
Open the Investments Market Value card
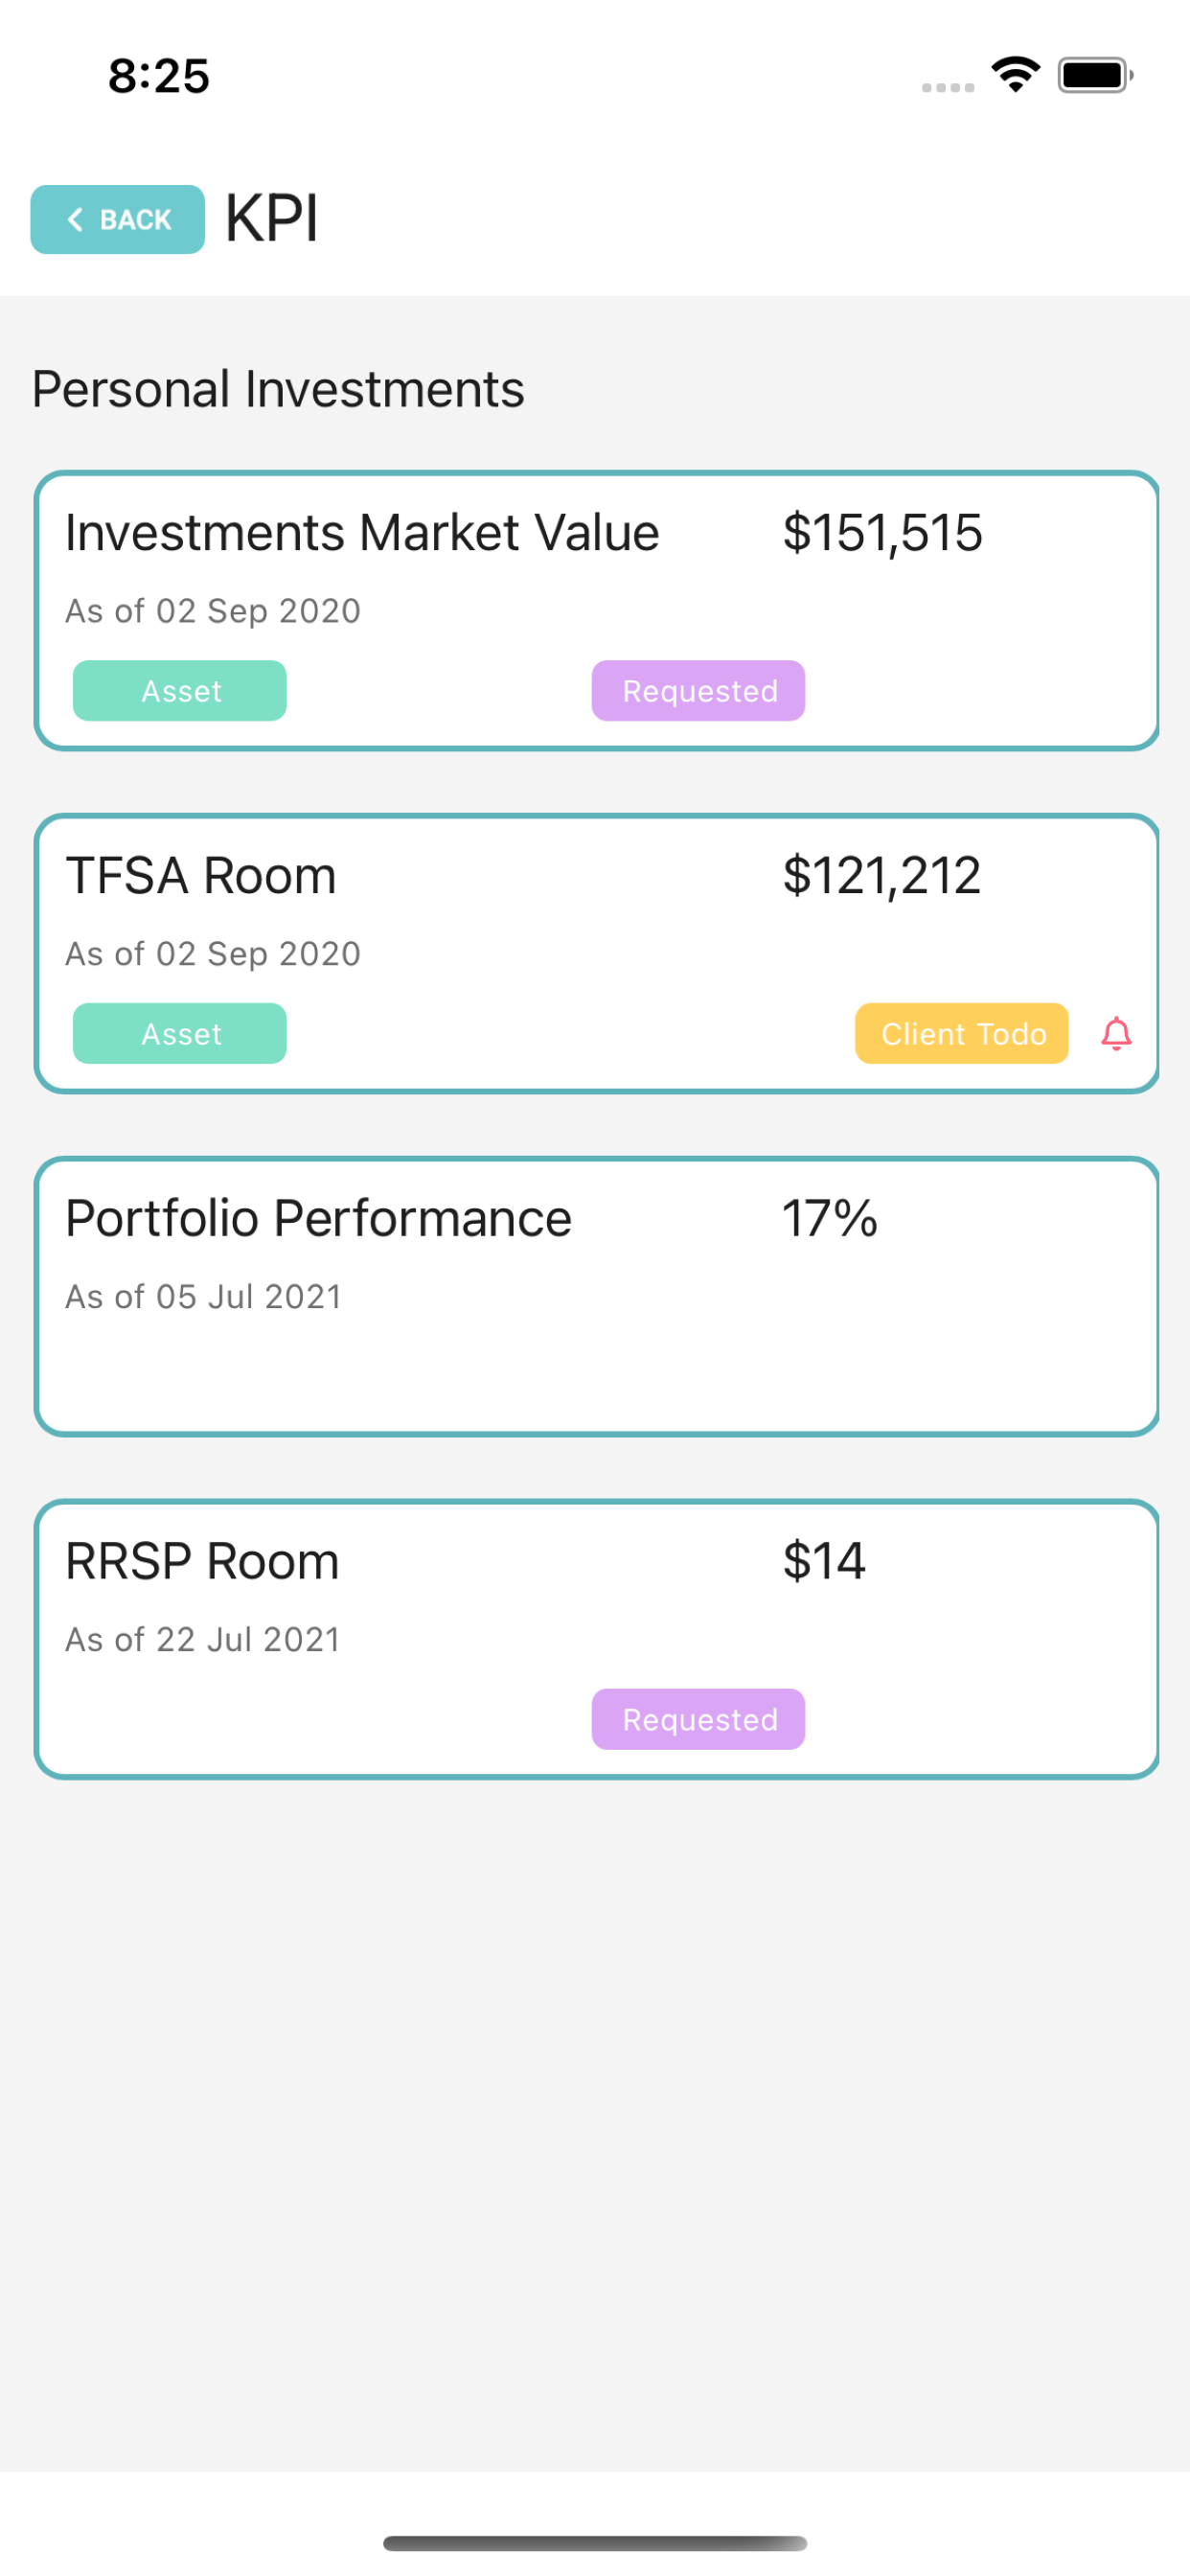[x=596, y=610]
